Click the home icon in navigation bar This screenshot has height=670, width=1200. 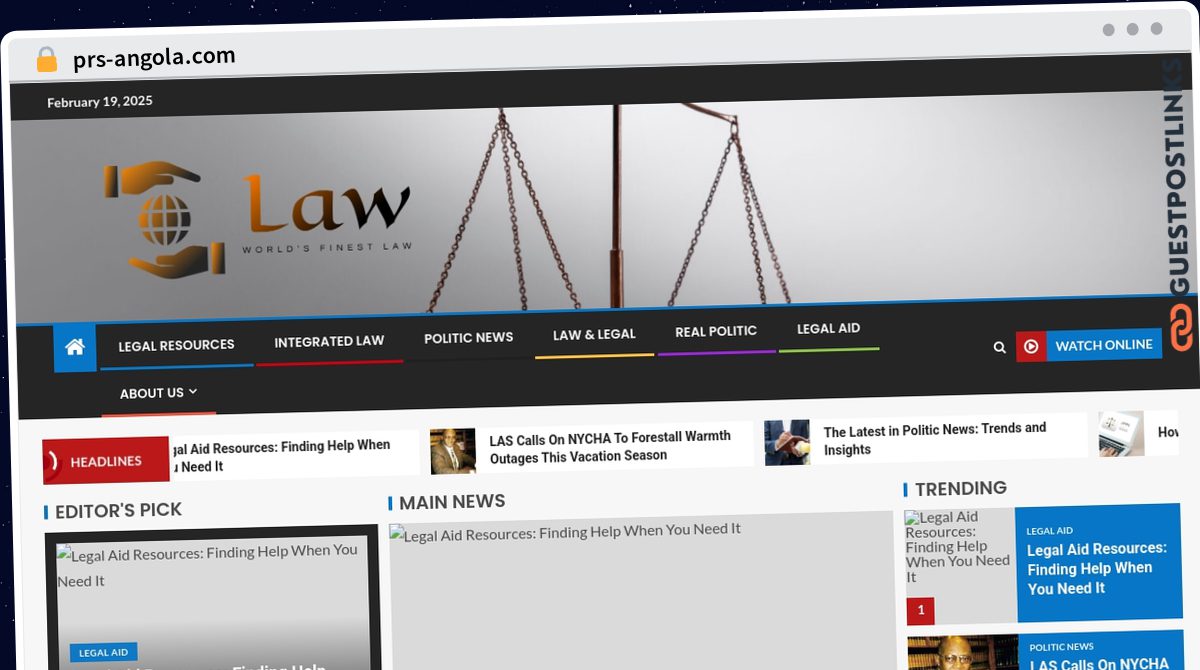[x=75, y=347]
